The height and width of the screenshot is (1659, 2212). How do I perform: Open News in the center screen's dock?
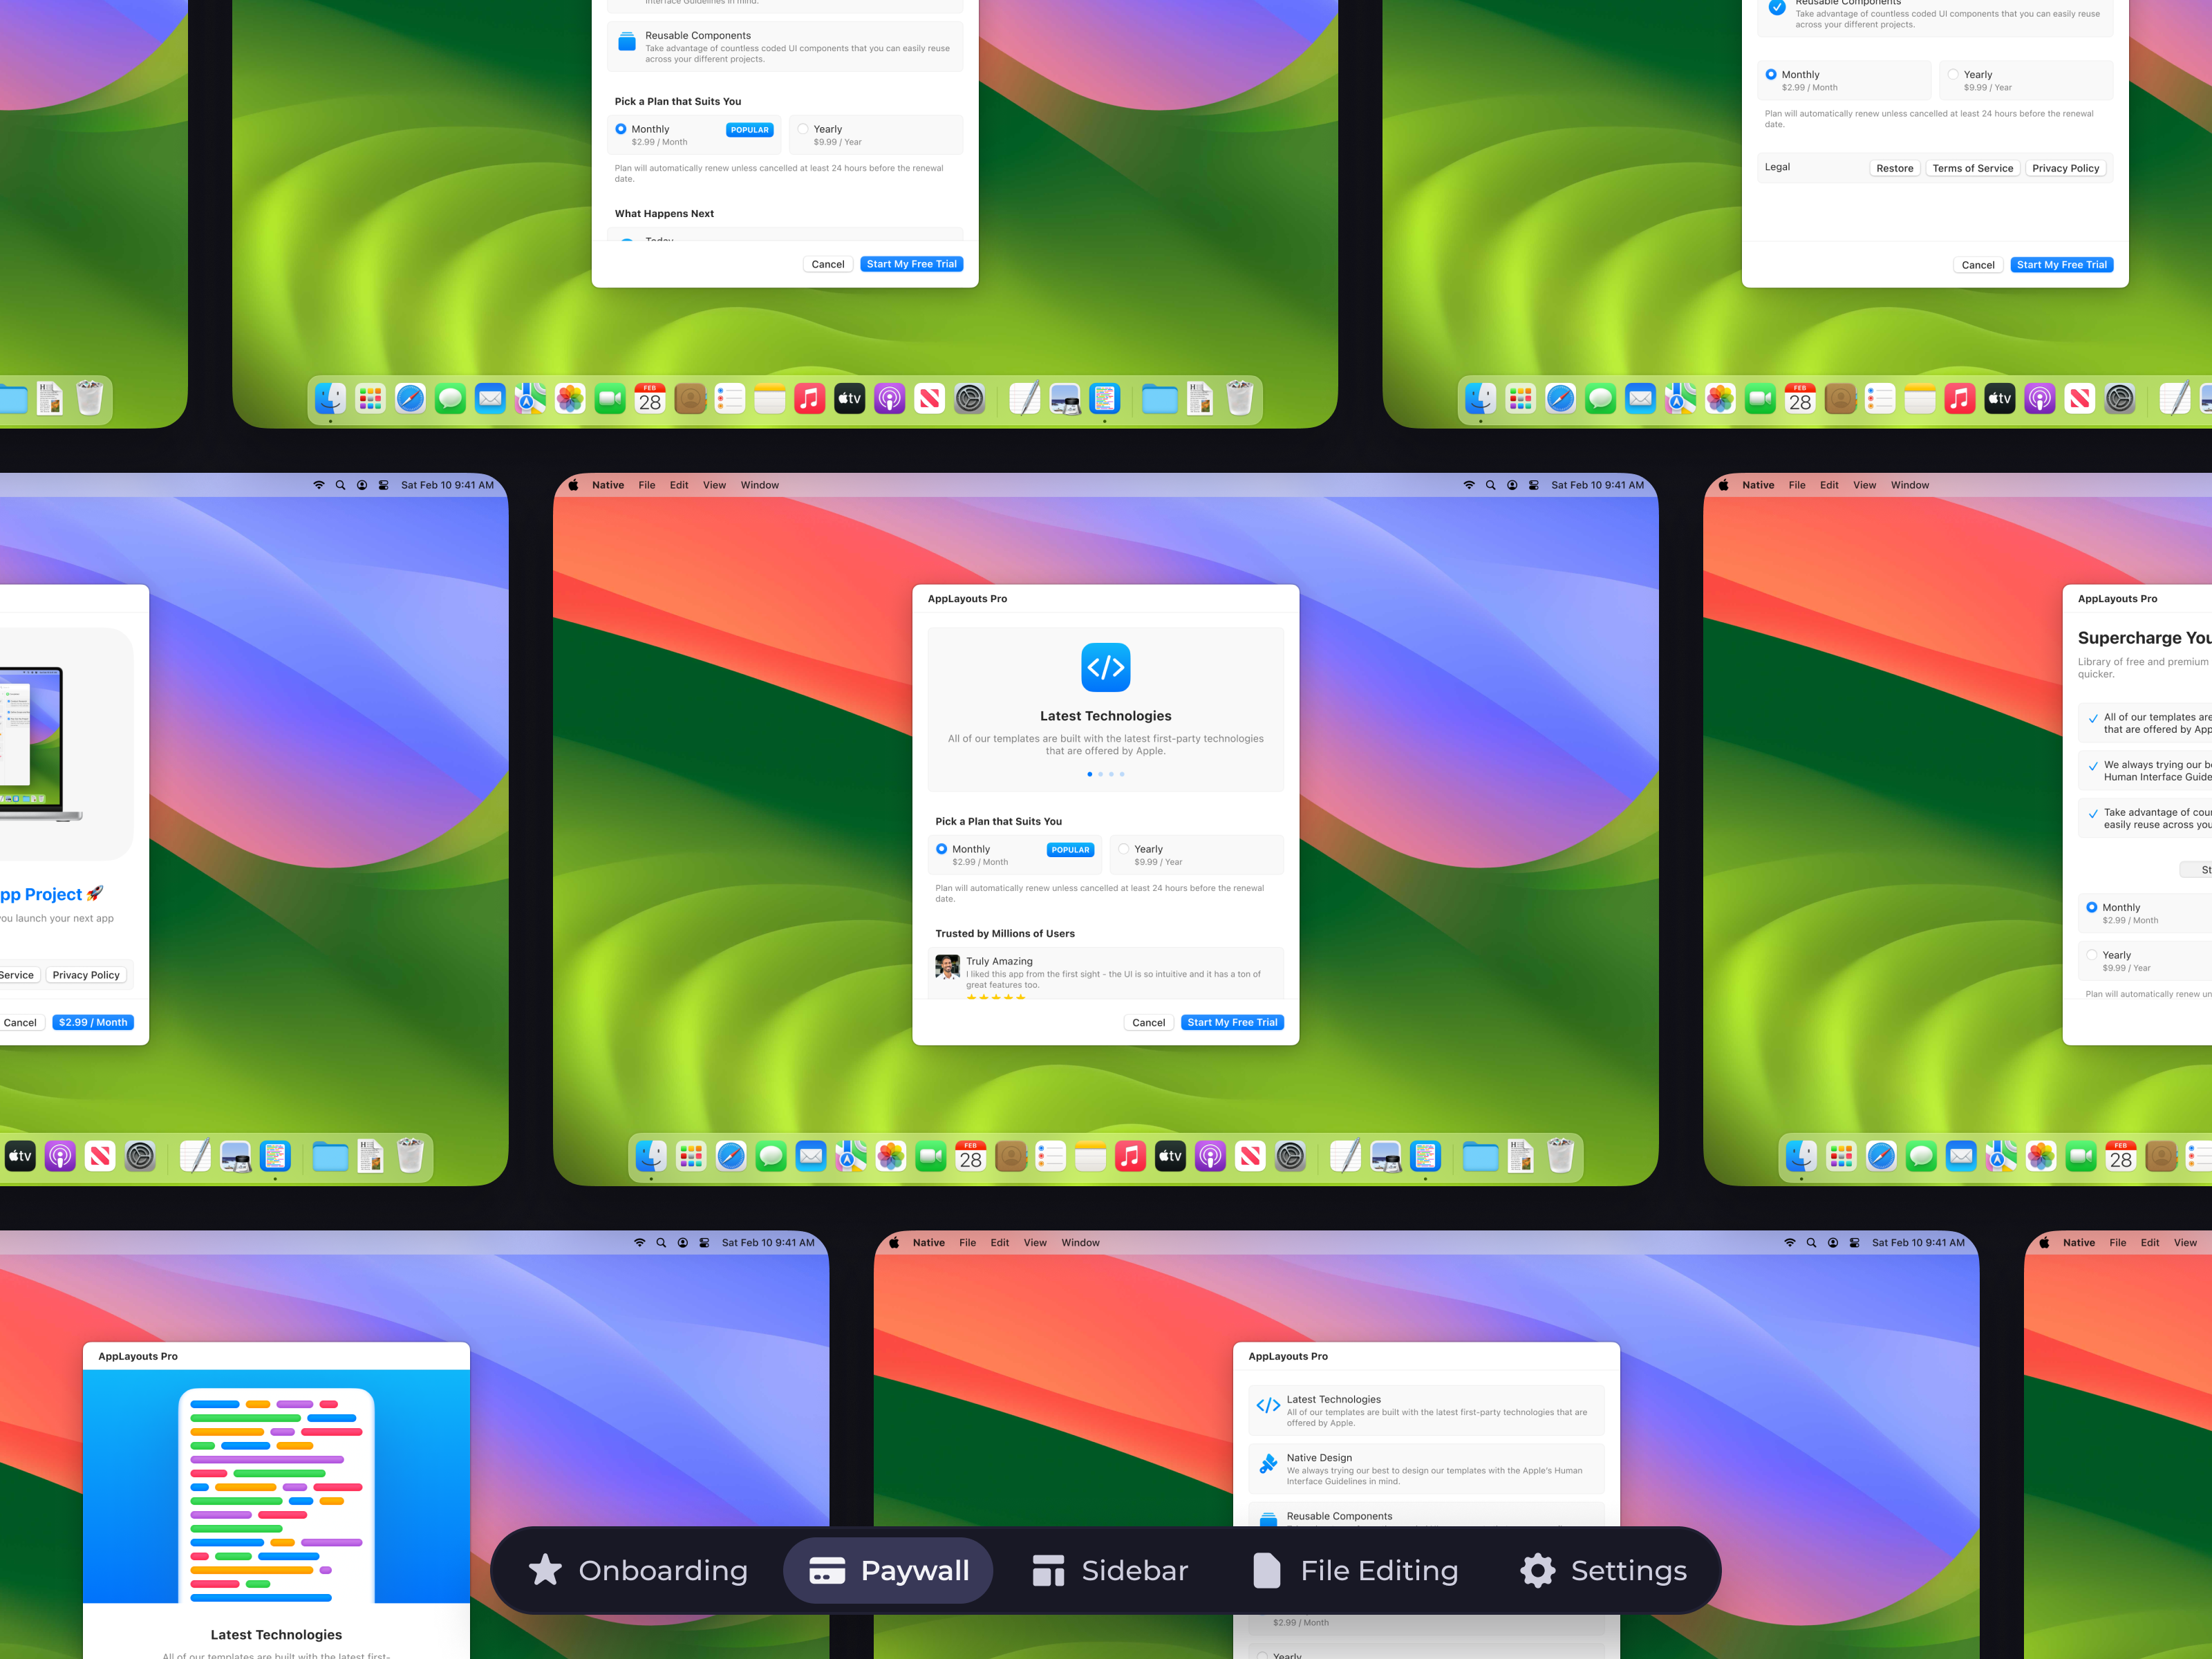tap(1250, 1157)
